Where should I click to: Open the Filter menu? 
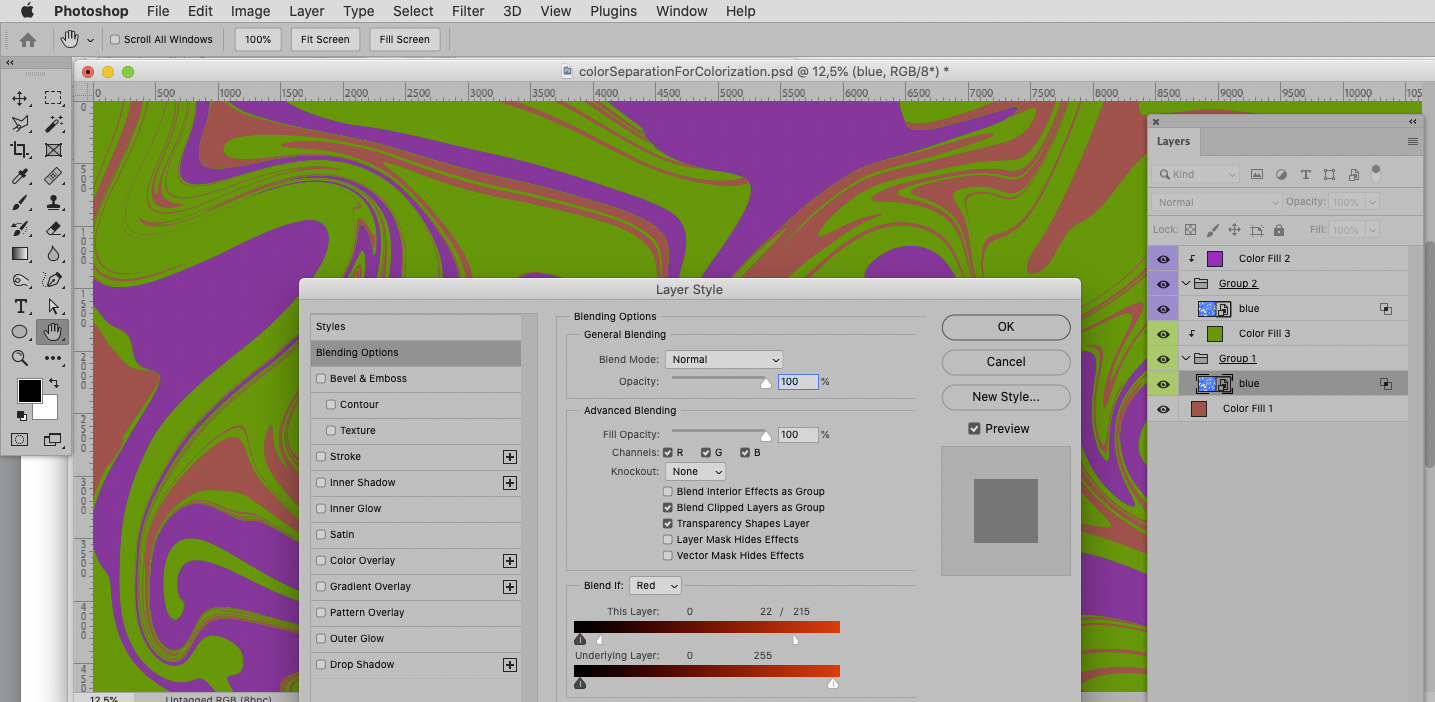pos(467,11)
